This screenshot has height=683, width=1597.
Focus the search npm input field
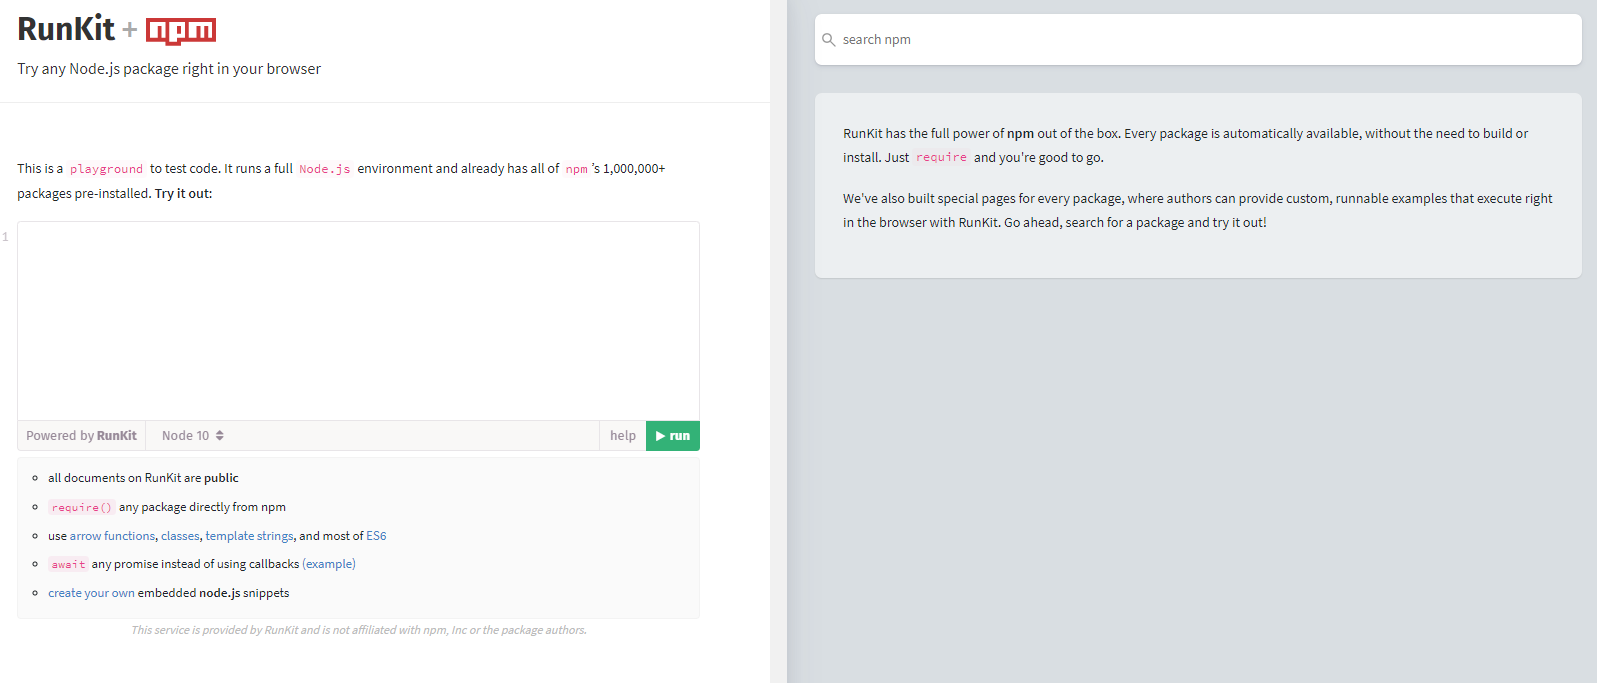[1198, 40]
